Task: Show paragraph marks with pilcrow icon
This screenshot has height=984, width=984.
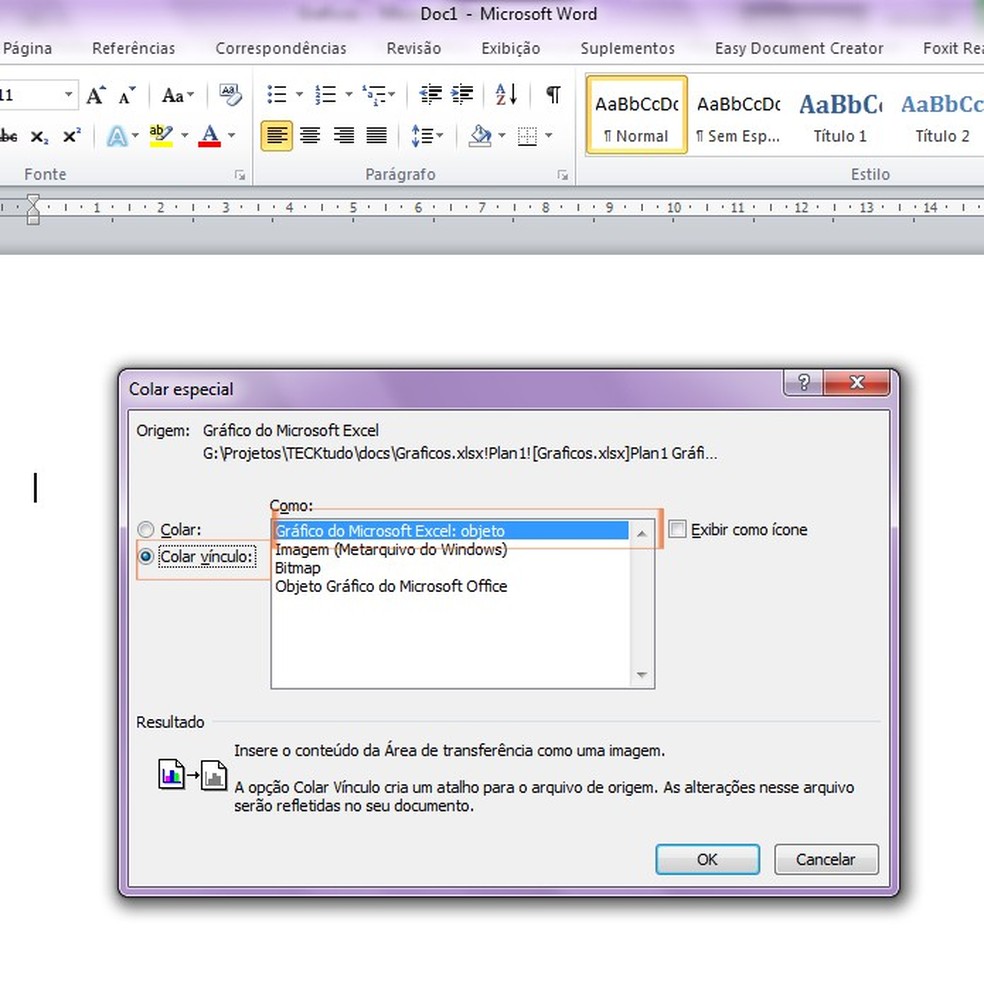Action: (x=552, y=95)
